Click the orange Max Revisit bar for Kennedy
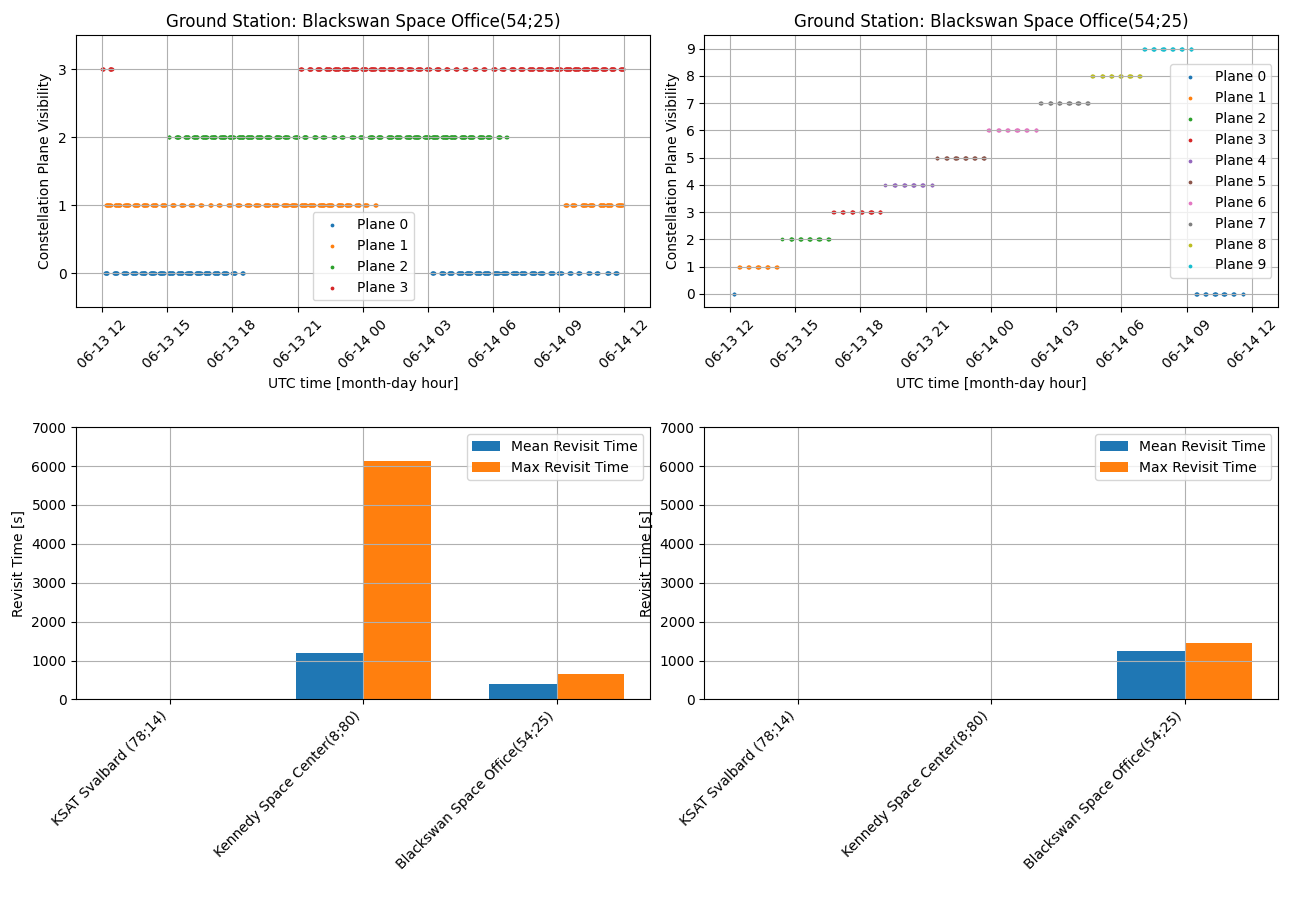 pyautogui.click(x=398, y=575)
